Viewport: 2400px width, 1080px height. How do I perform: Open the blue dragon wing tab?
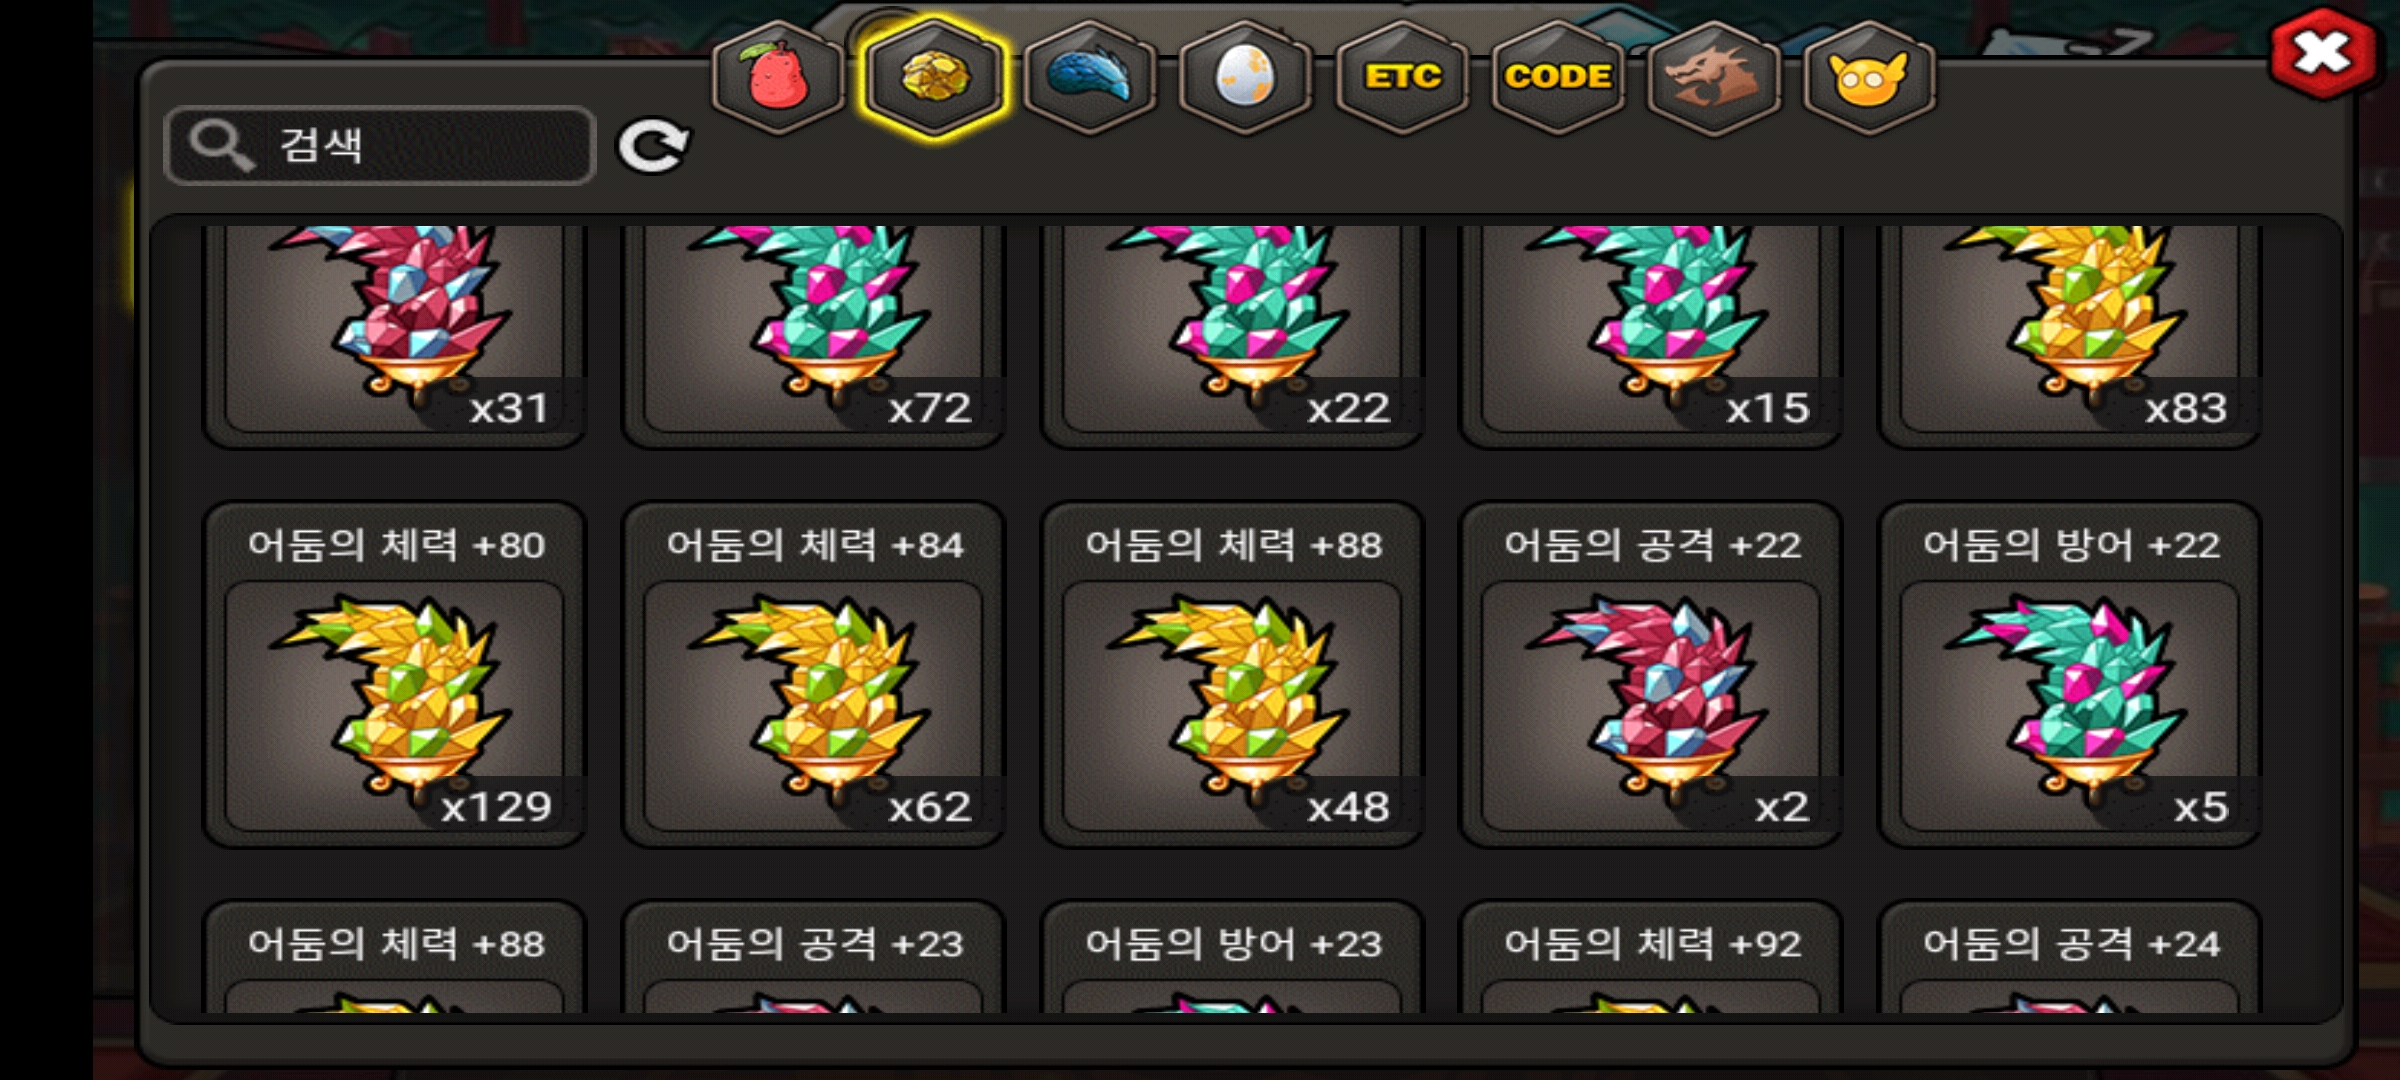pyautogui.click(x=1090, y=78)
